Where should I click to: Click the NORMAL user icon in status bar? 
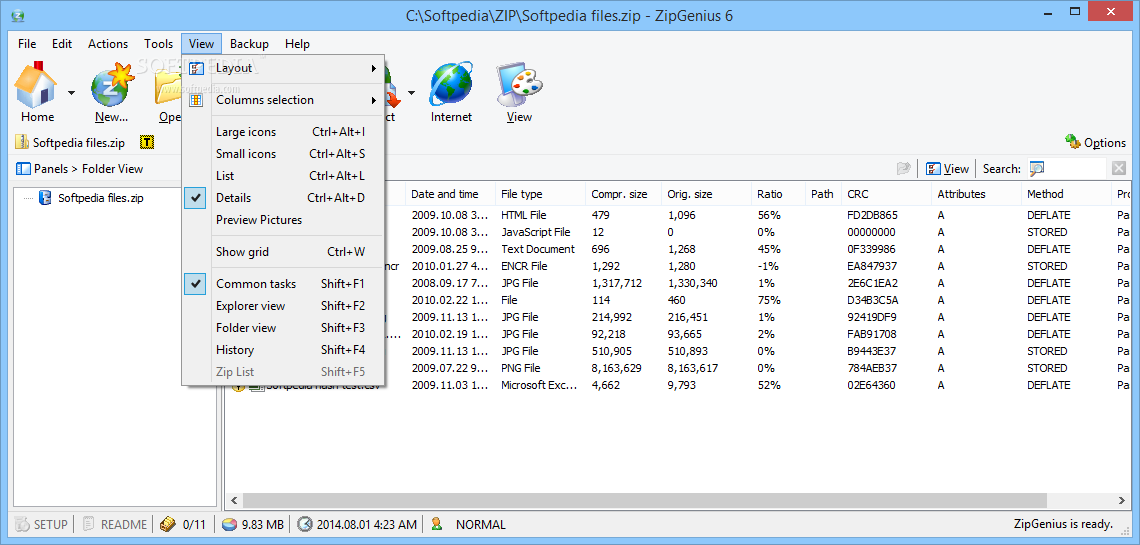(436, 524)
